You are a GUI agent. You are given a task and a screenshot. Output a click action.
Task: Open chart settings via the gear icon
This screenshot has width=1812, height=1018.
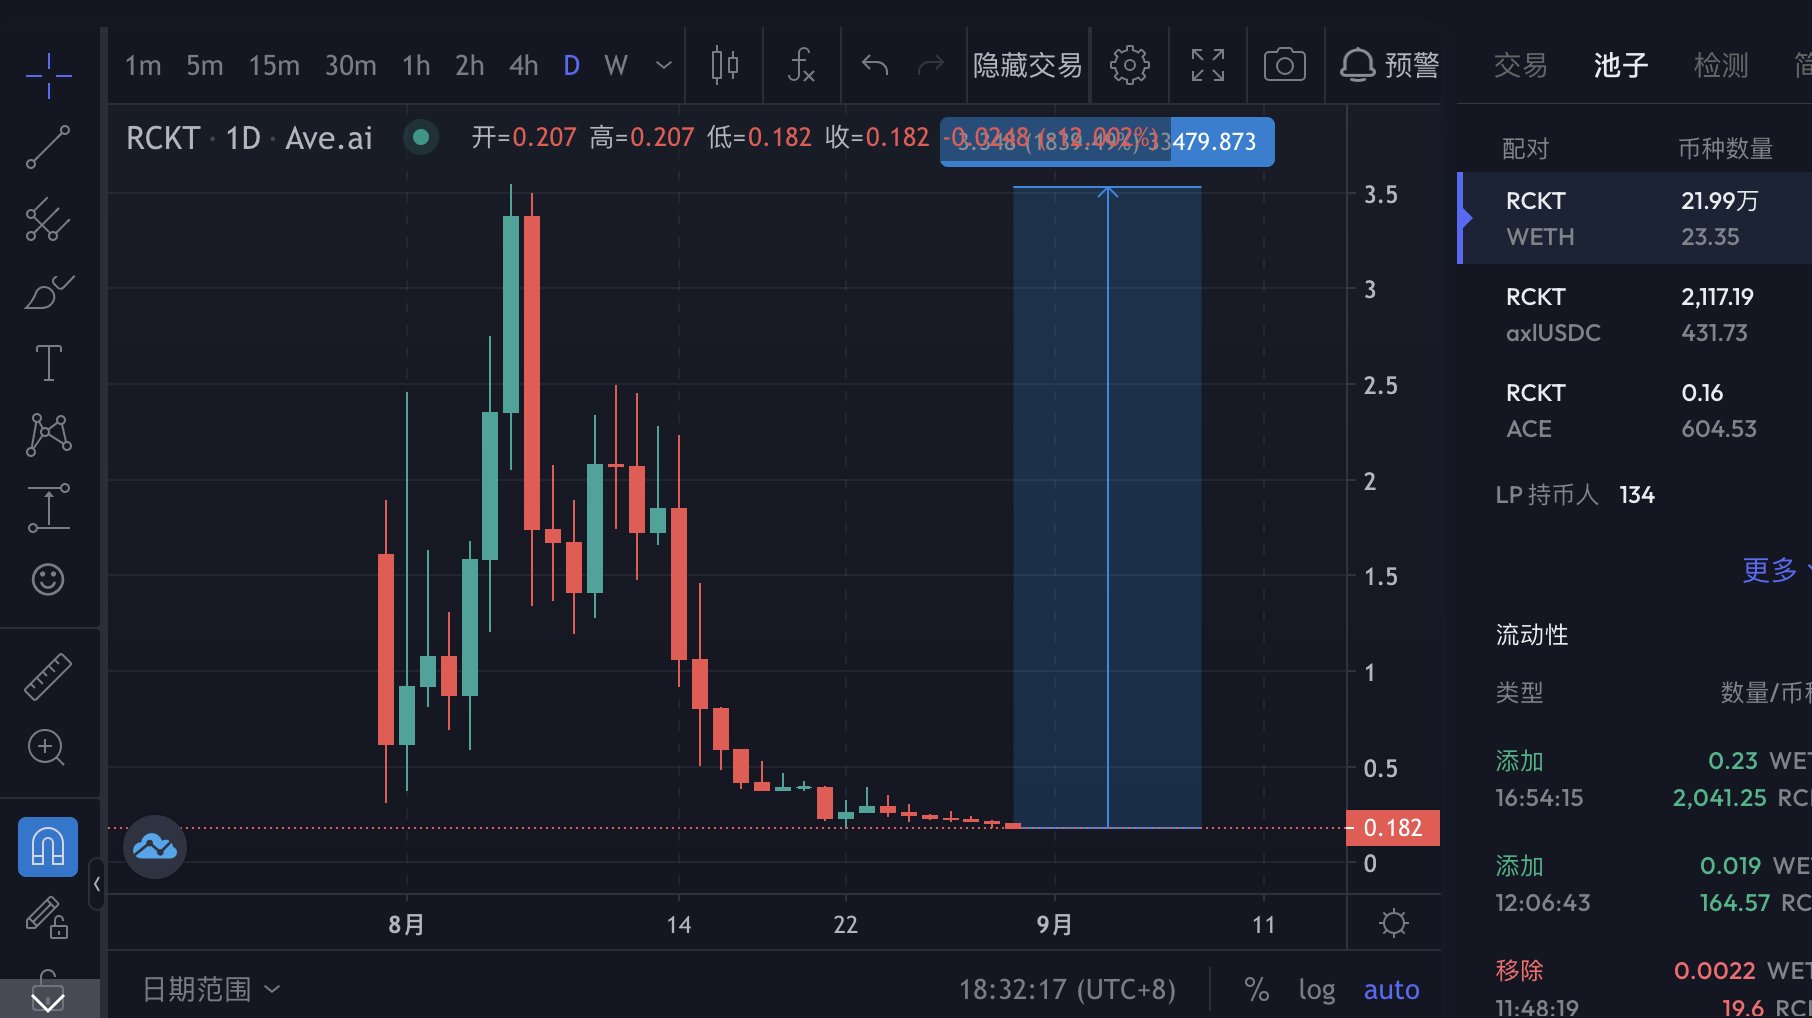[x=1129, y=65]
